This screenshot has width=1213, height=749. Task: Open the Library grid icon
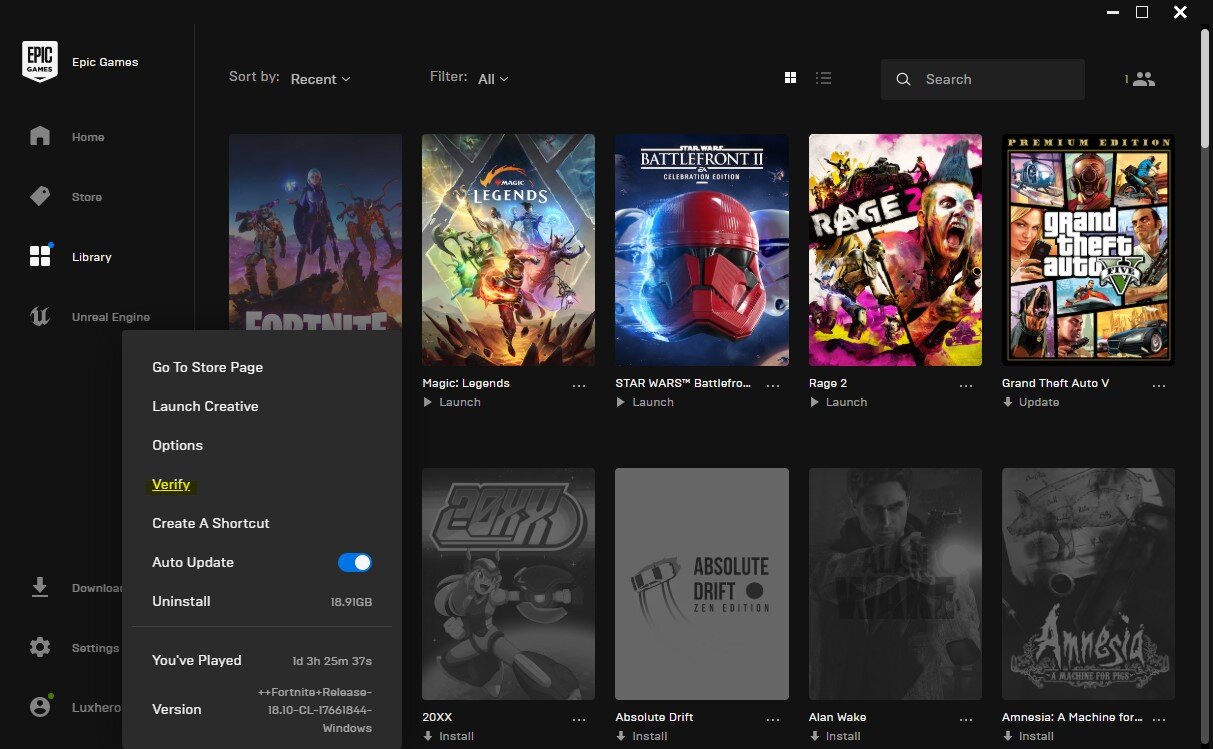click(x=40, y=256)
